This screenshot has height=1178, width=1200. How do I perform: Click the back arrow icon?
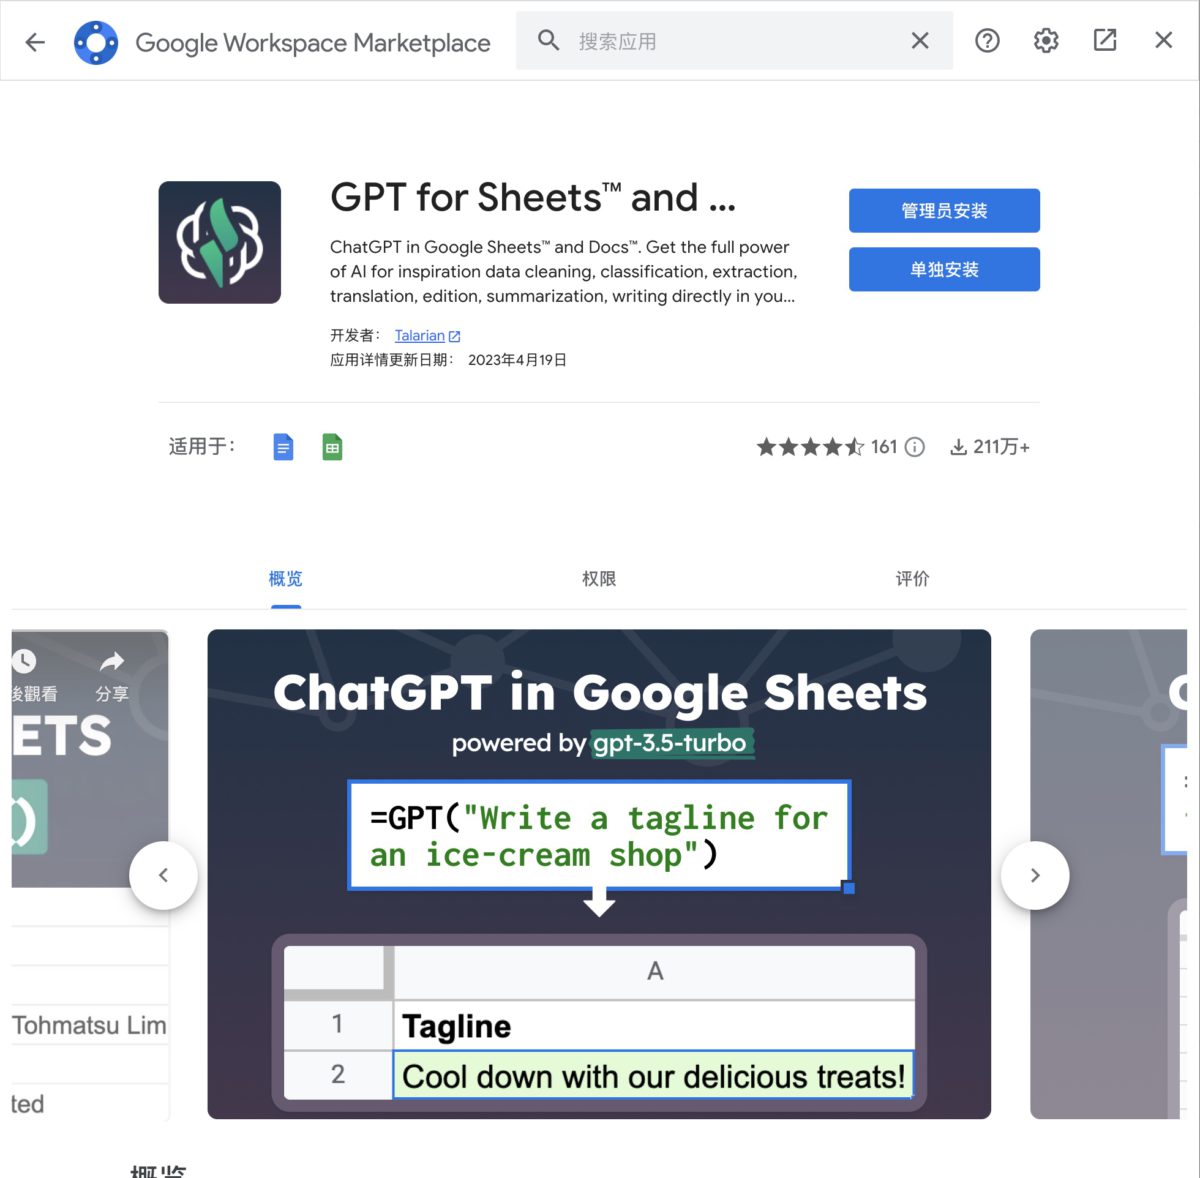35,42
